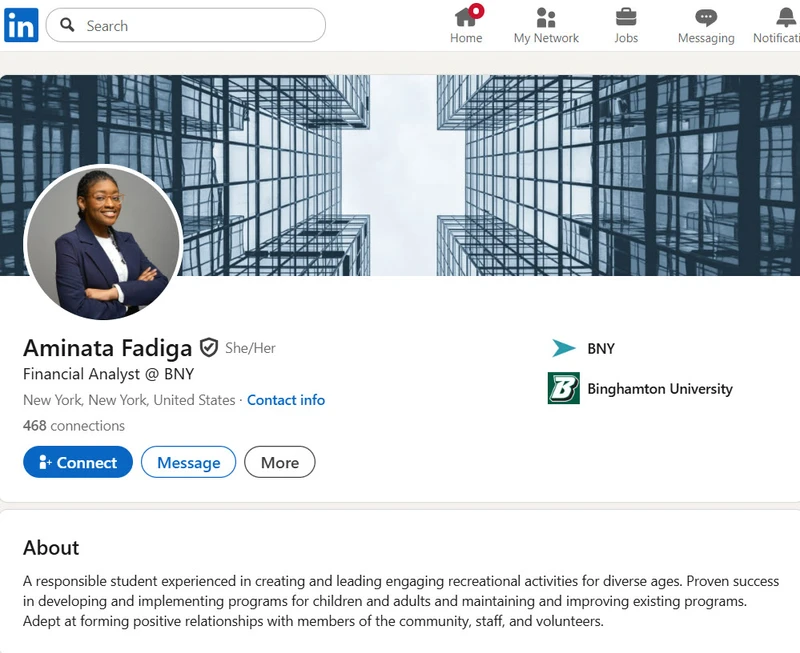
Task: Click the verification shield badge by name
Action: point(209,348)
